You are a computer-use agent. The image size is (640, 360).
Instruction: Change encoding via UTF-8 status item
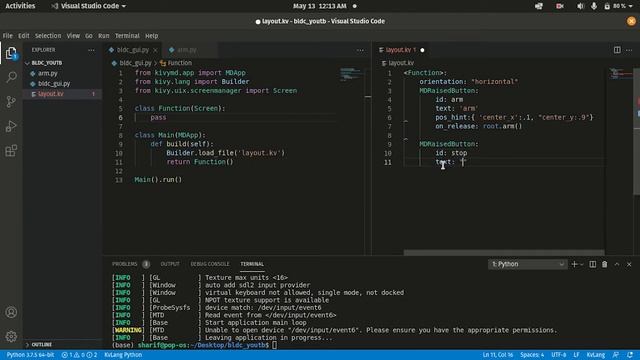click(558, 355)
